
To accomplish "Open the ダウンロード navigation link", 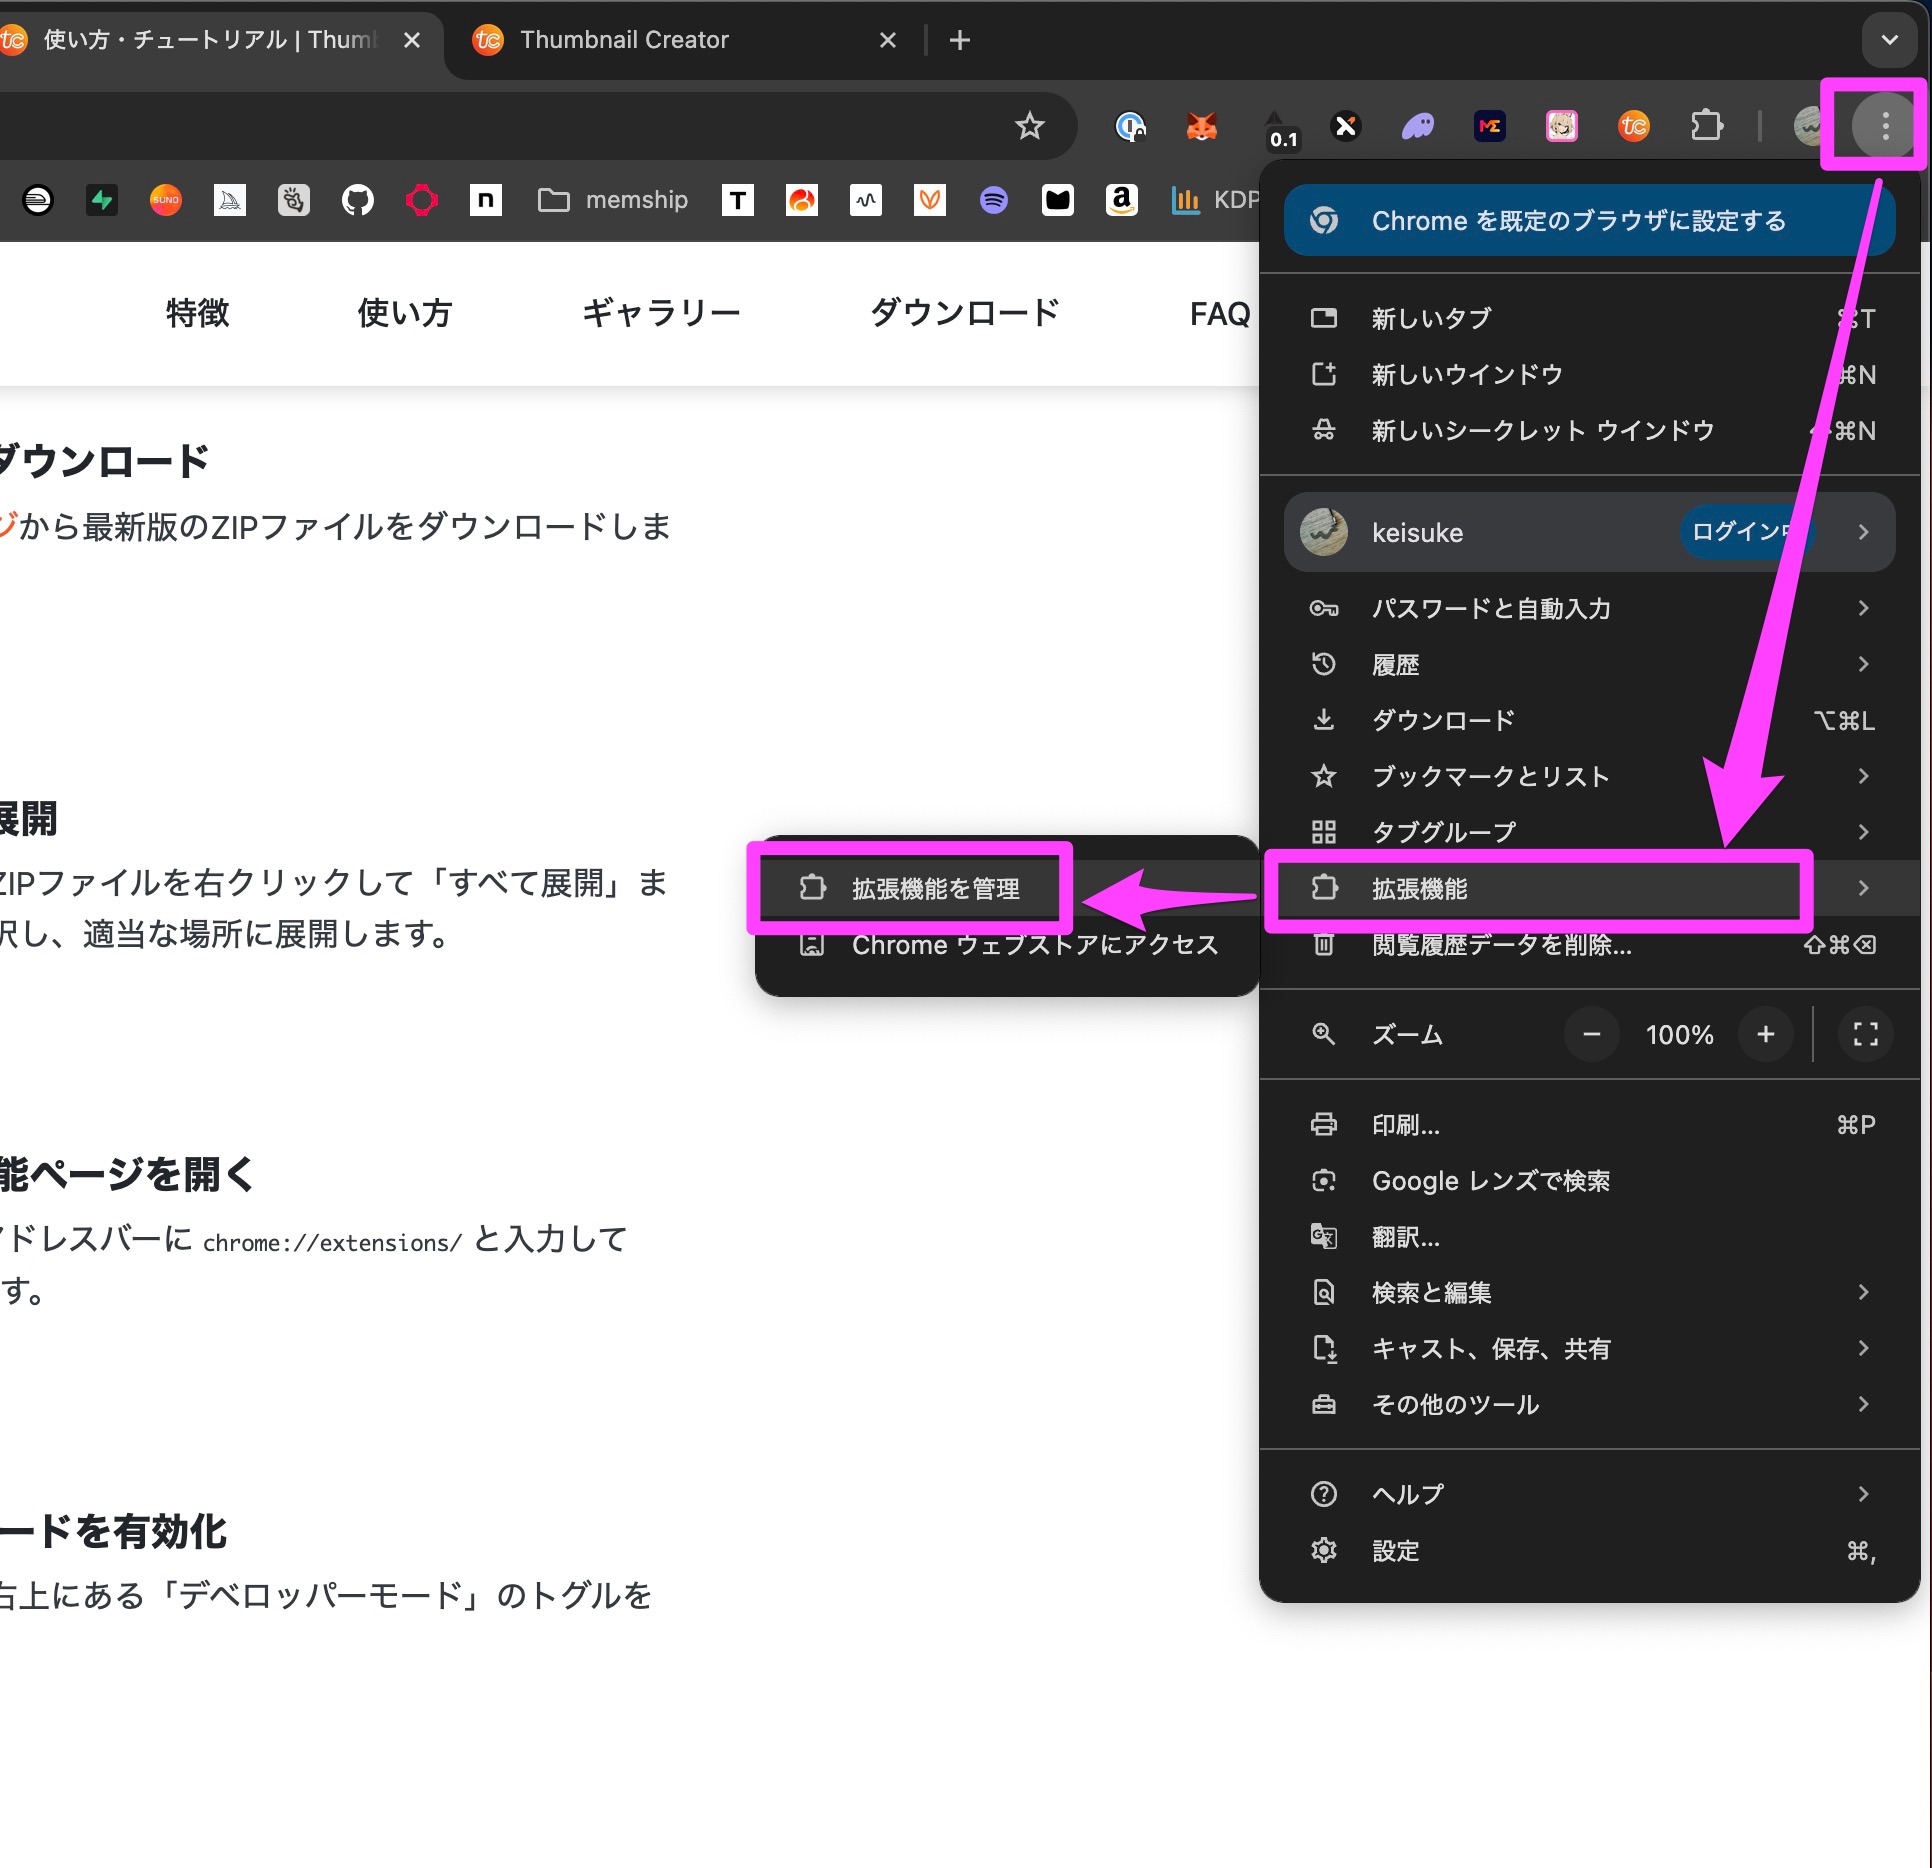I will click(964, 313).
